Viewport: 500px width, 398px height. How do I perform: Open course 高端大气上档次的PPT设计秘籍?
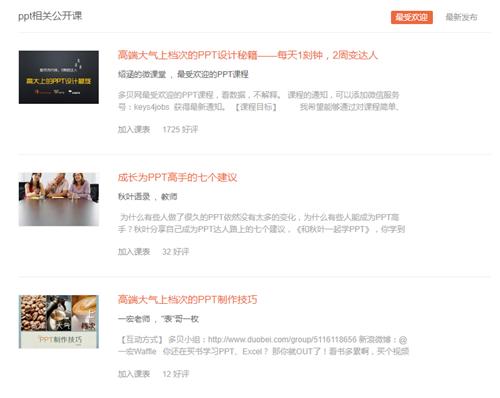coord(248,55)
